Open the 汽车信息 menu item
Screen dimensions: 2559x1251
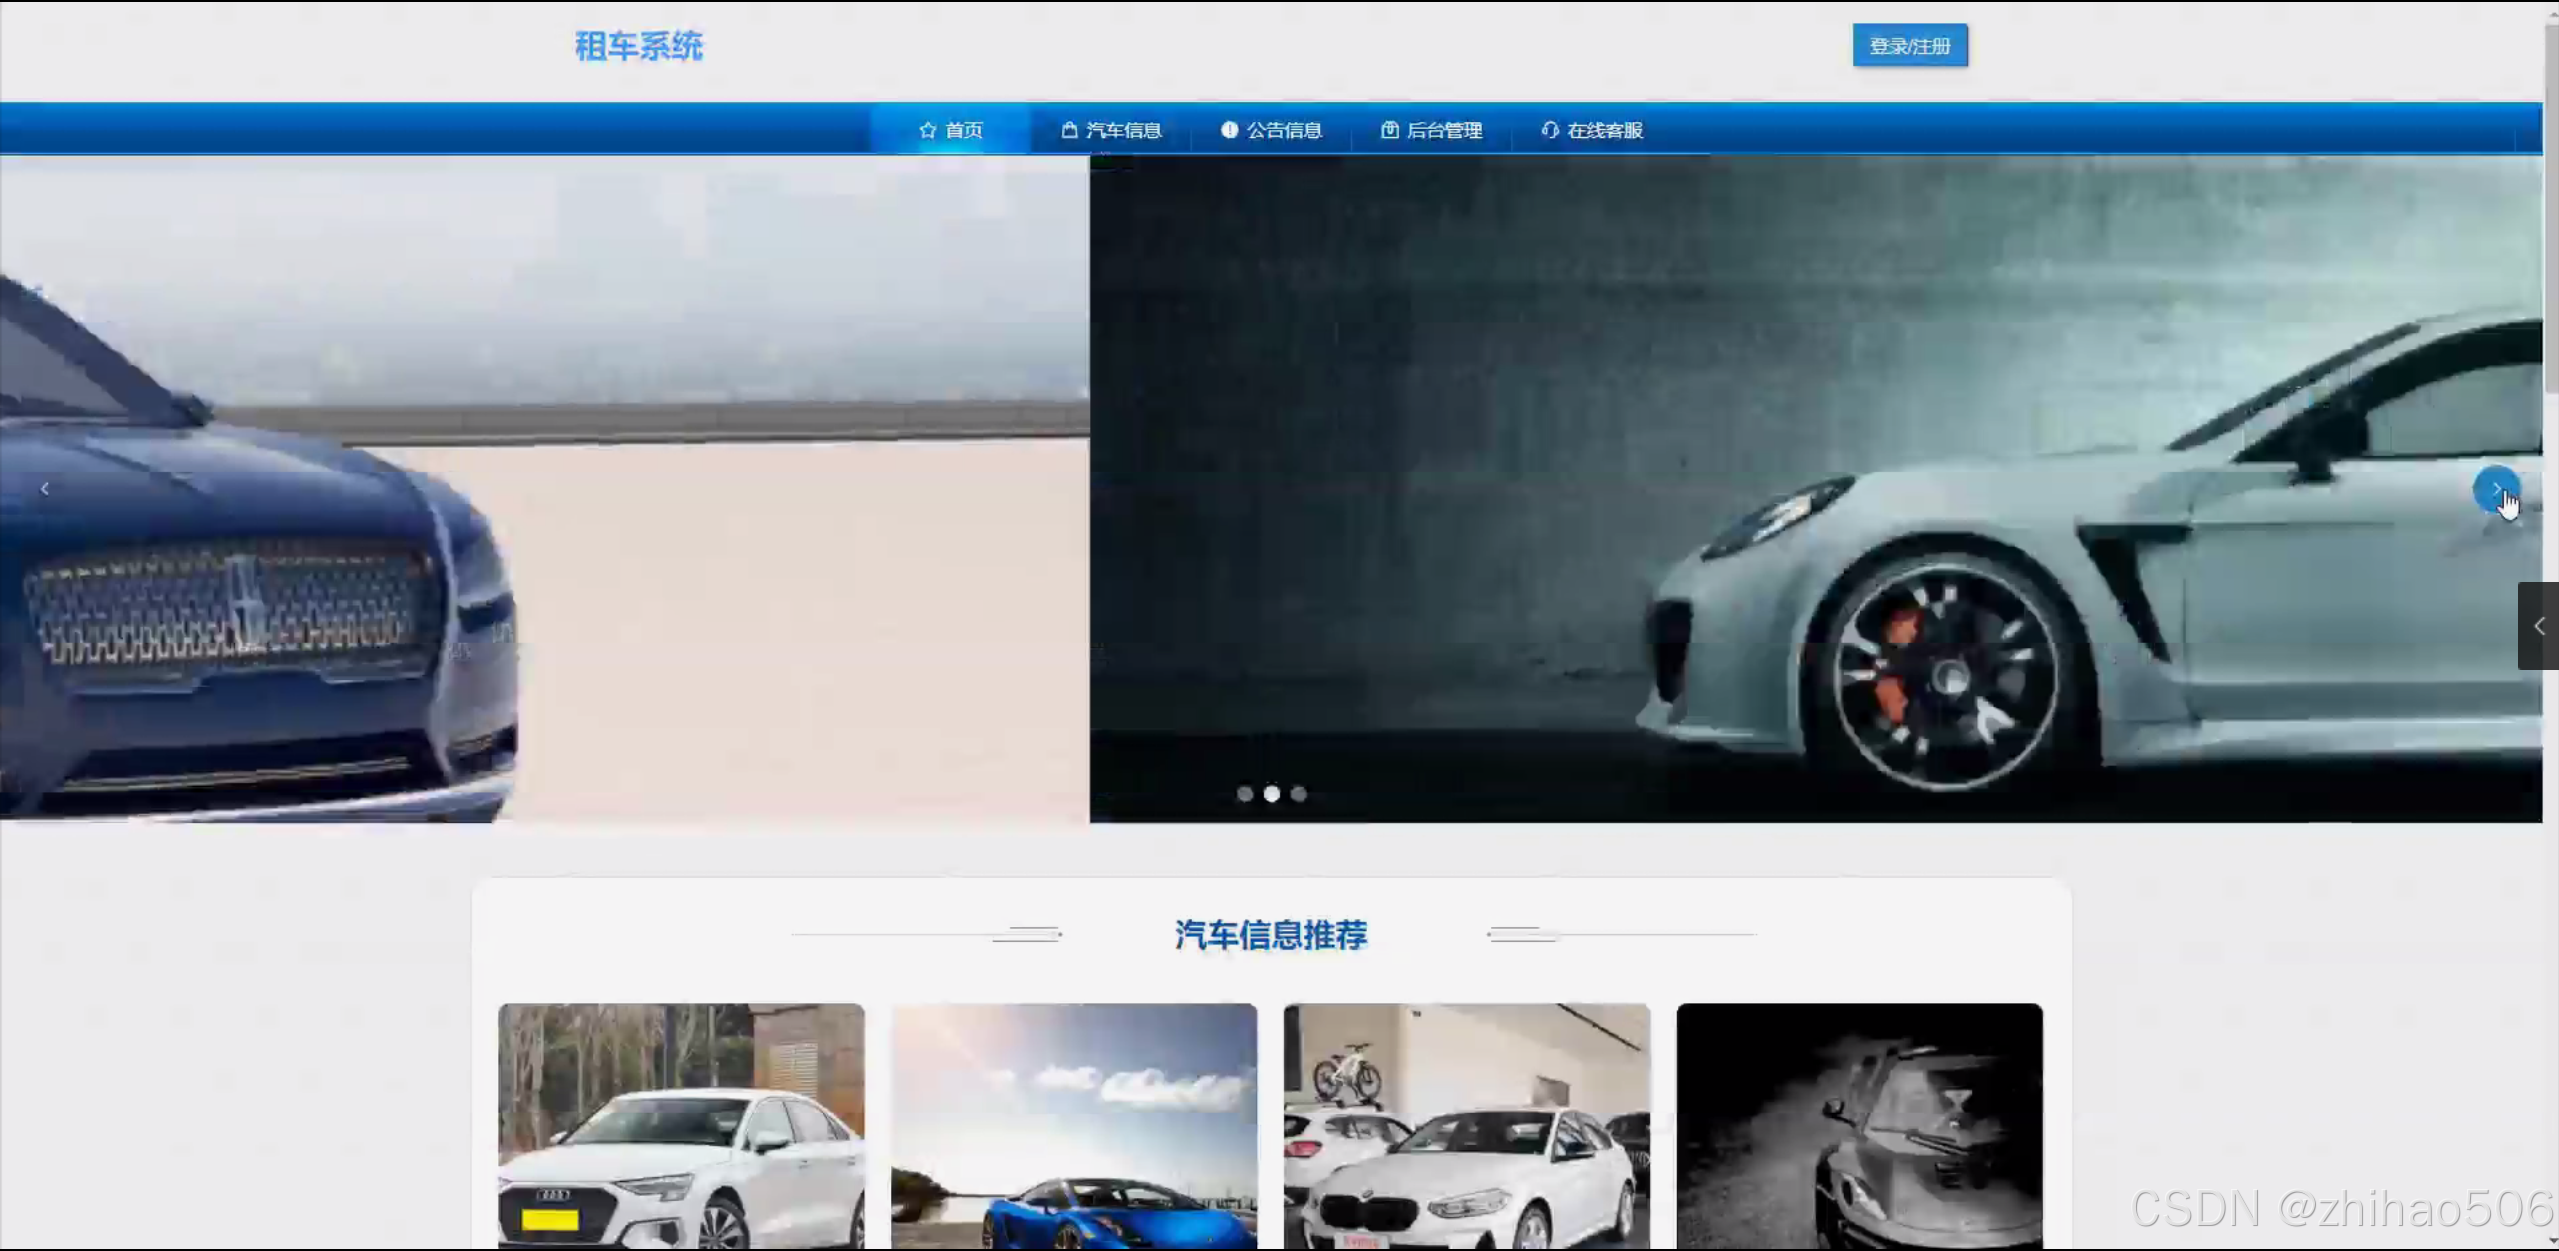coord(1123,130)
